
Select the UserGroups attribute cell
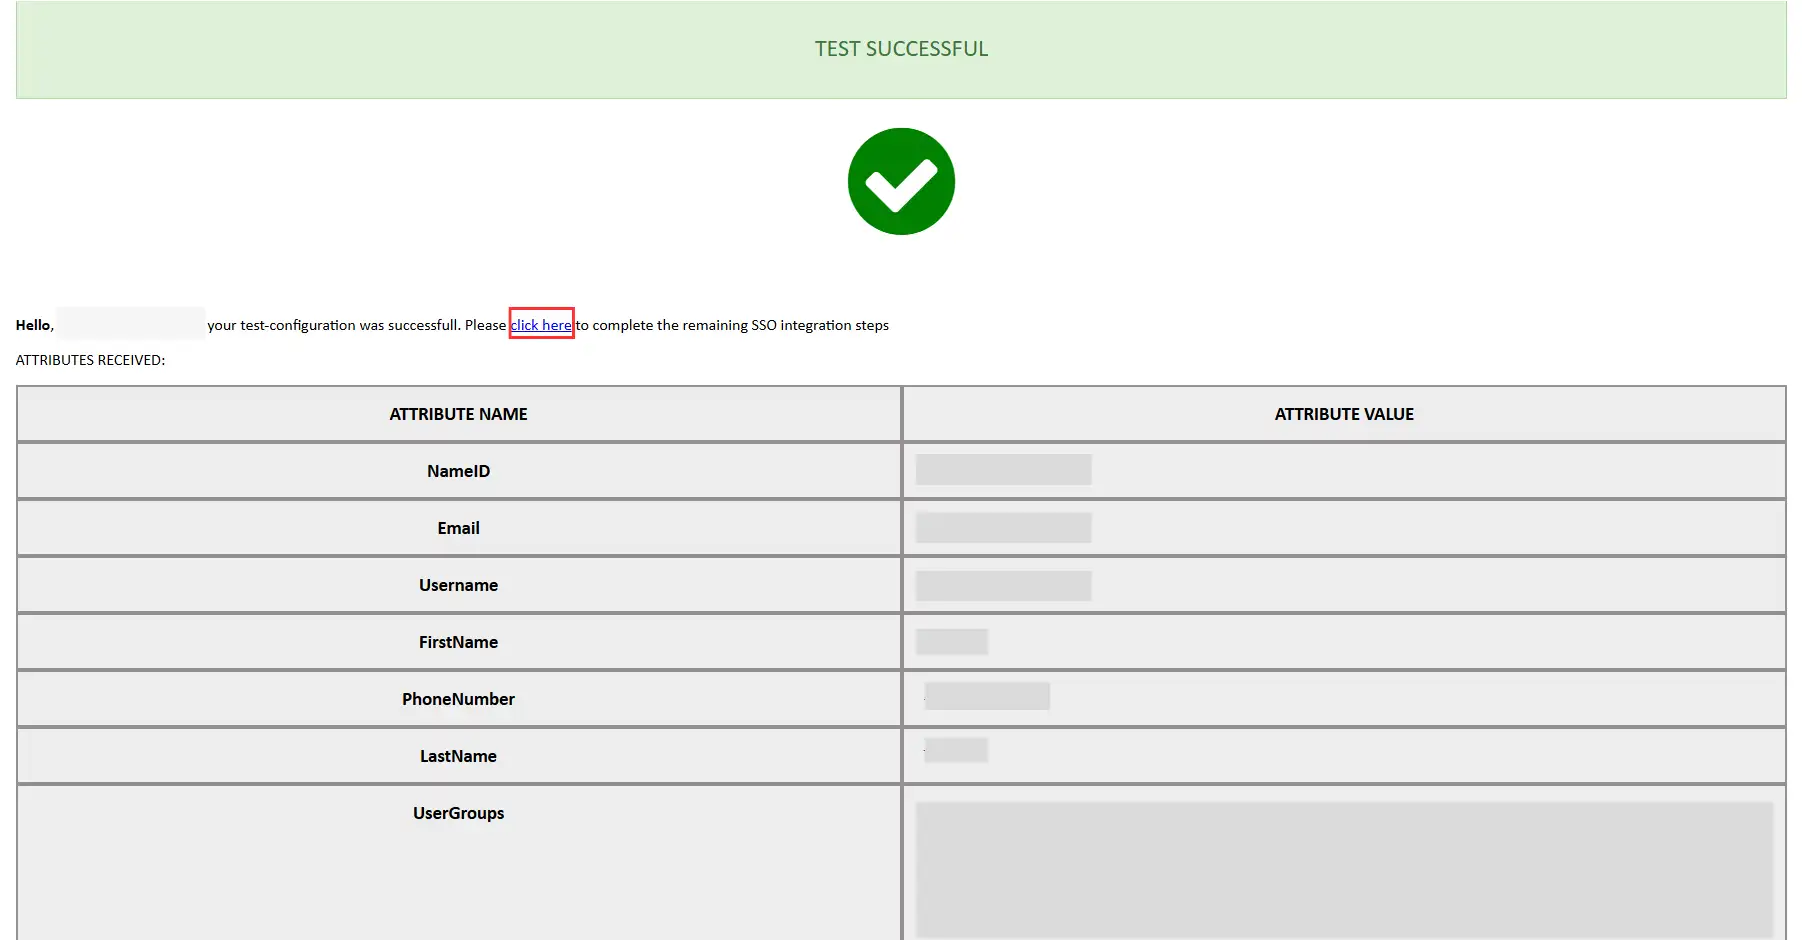tap(459, 863)
